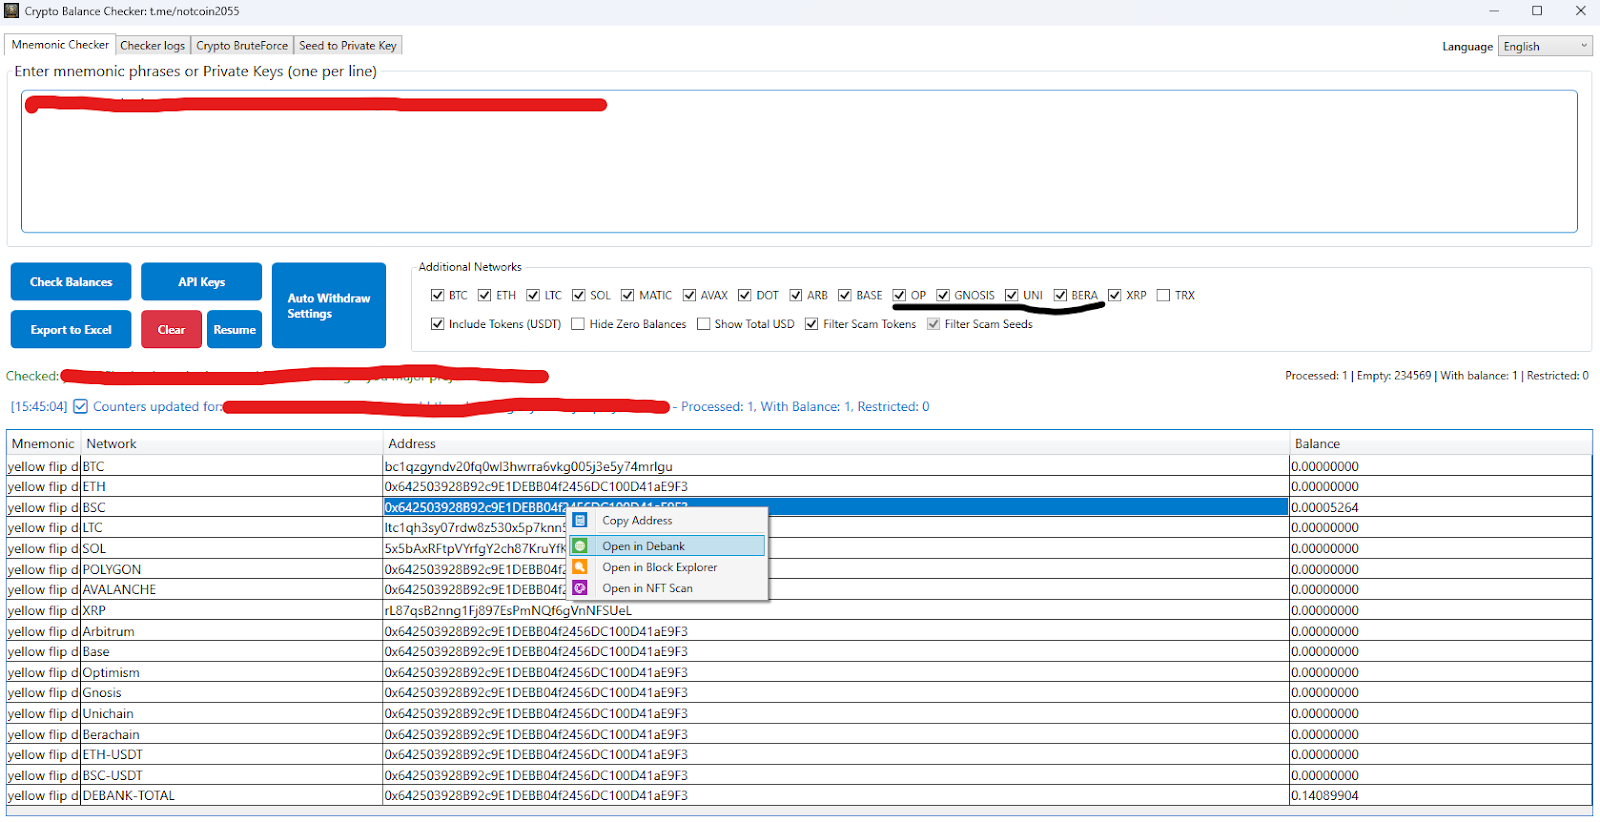Toggle the Counters updated log checkbox
This screenshot has width=1600, height=822.
click(81, 406)
